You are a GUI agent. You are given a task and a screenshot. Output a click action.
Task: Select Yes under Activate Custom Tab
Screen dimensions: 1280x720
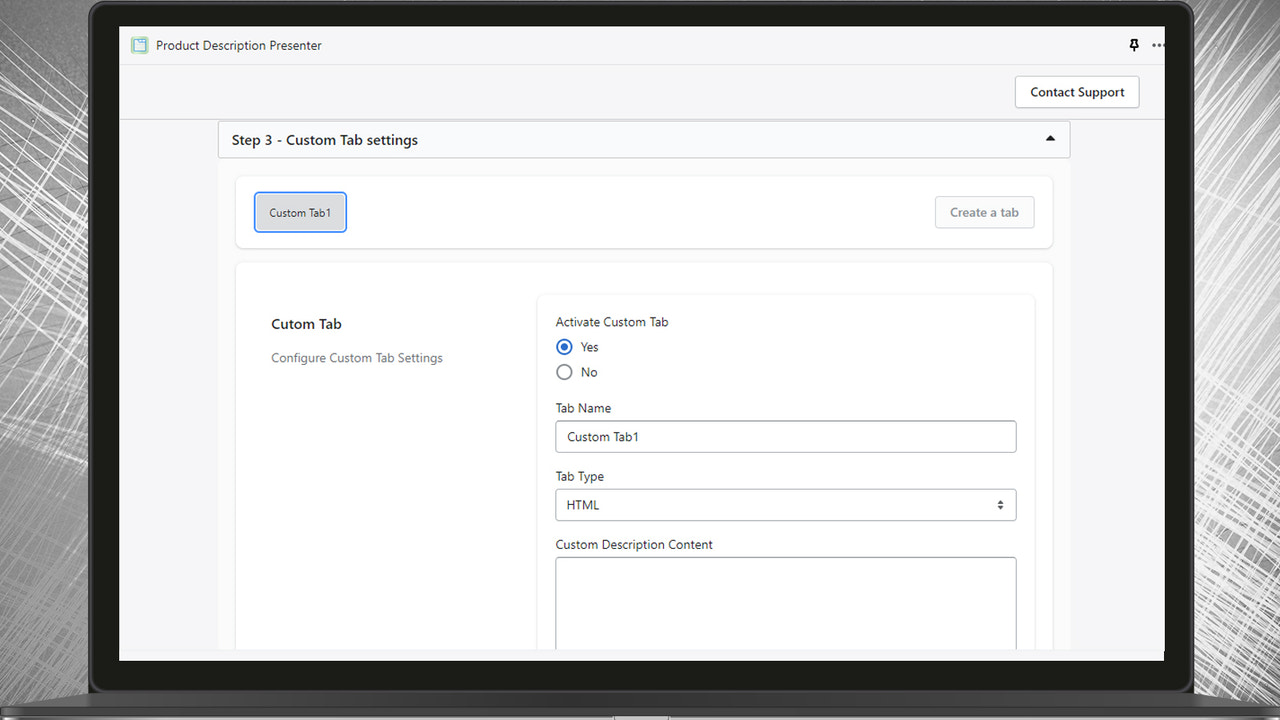tap(564, 347)
